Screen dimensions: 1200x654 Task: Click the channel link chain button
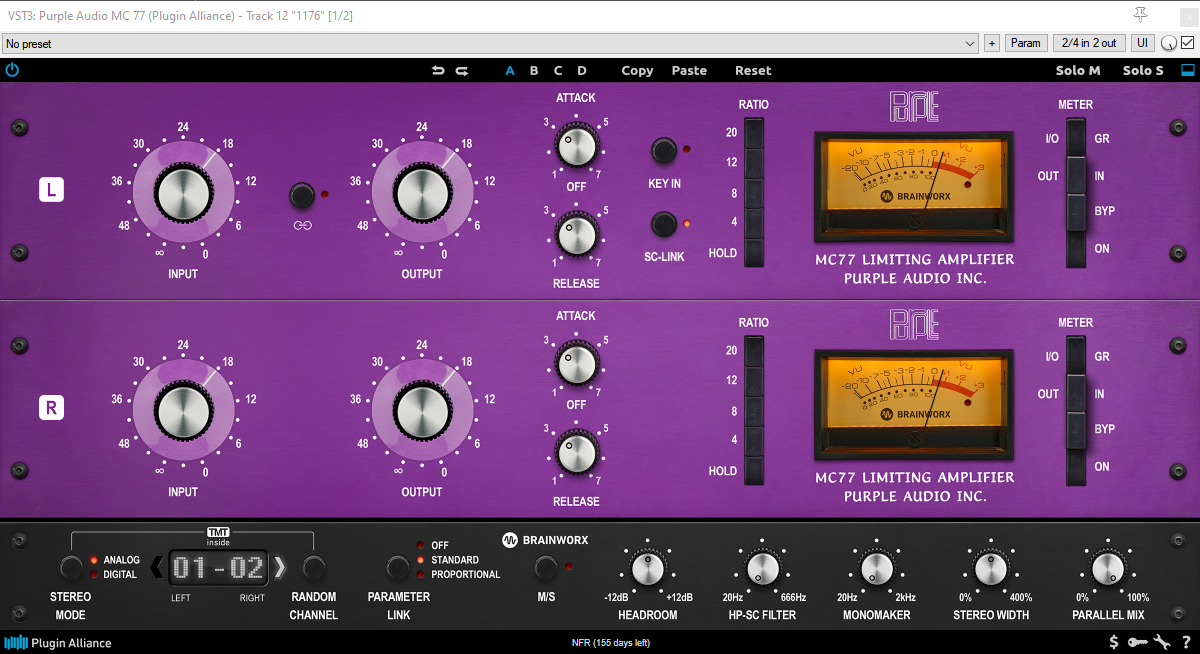(x=302, y=194)
